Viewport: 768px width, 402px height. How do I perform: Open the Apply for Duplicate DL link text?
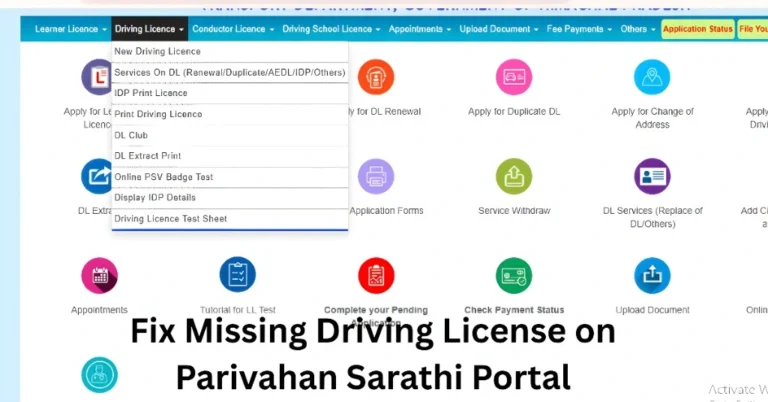(514, 112)
